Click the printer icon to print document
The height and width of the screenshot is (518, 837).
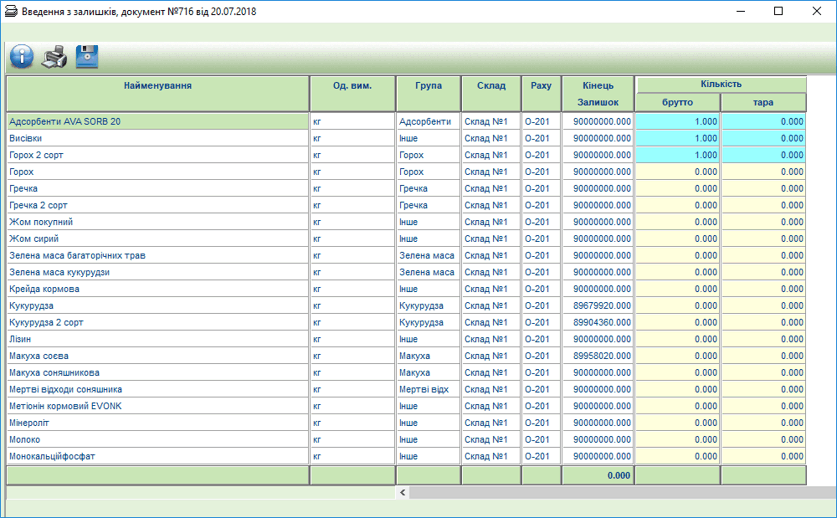[x=54, y=57]
